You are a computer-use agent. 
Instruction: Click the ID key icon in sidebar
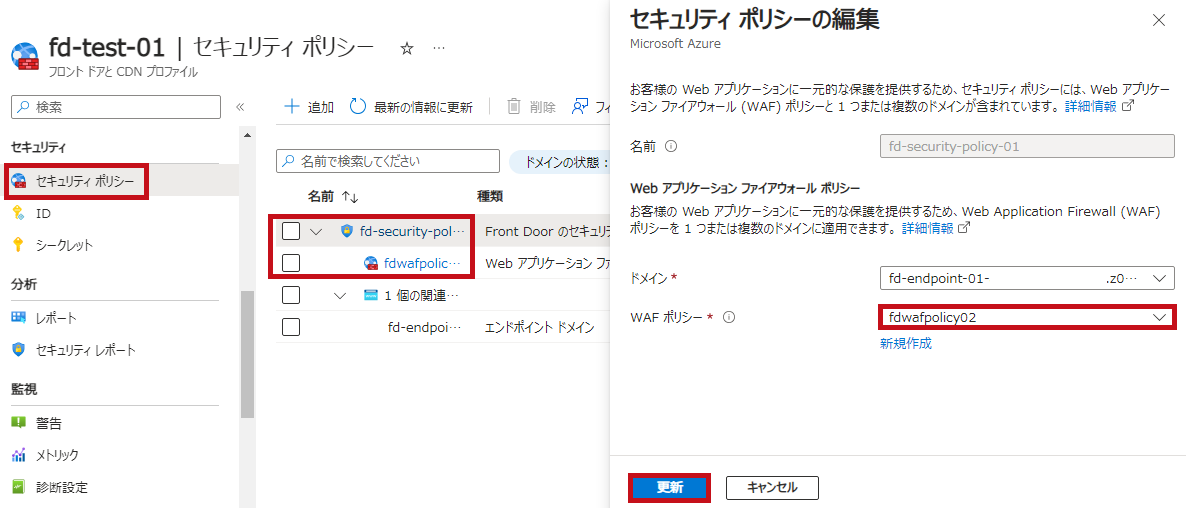(19, 214)
